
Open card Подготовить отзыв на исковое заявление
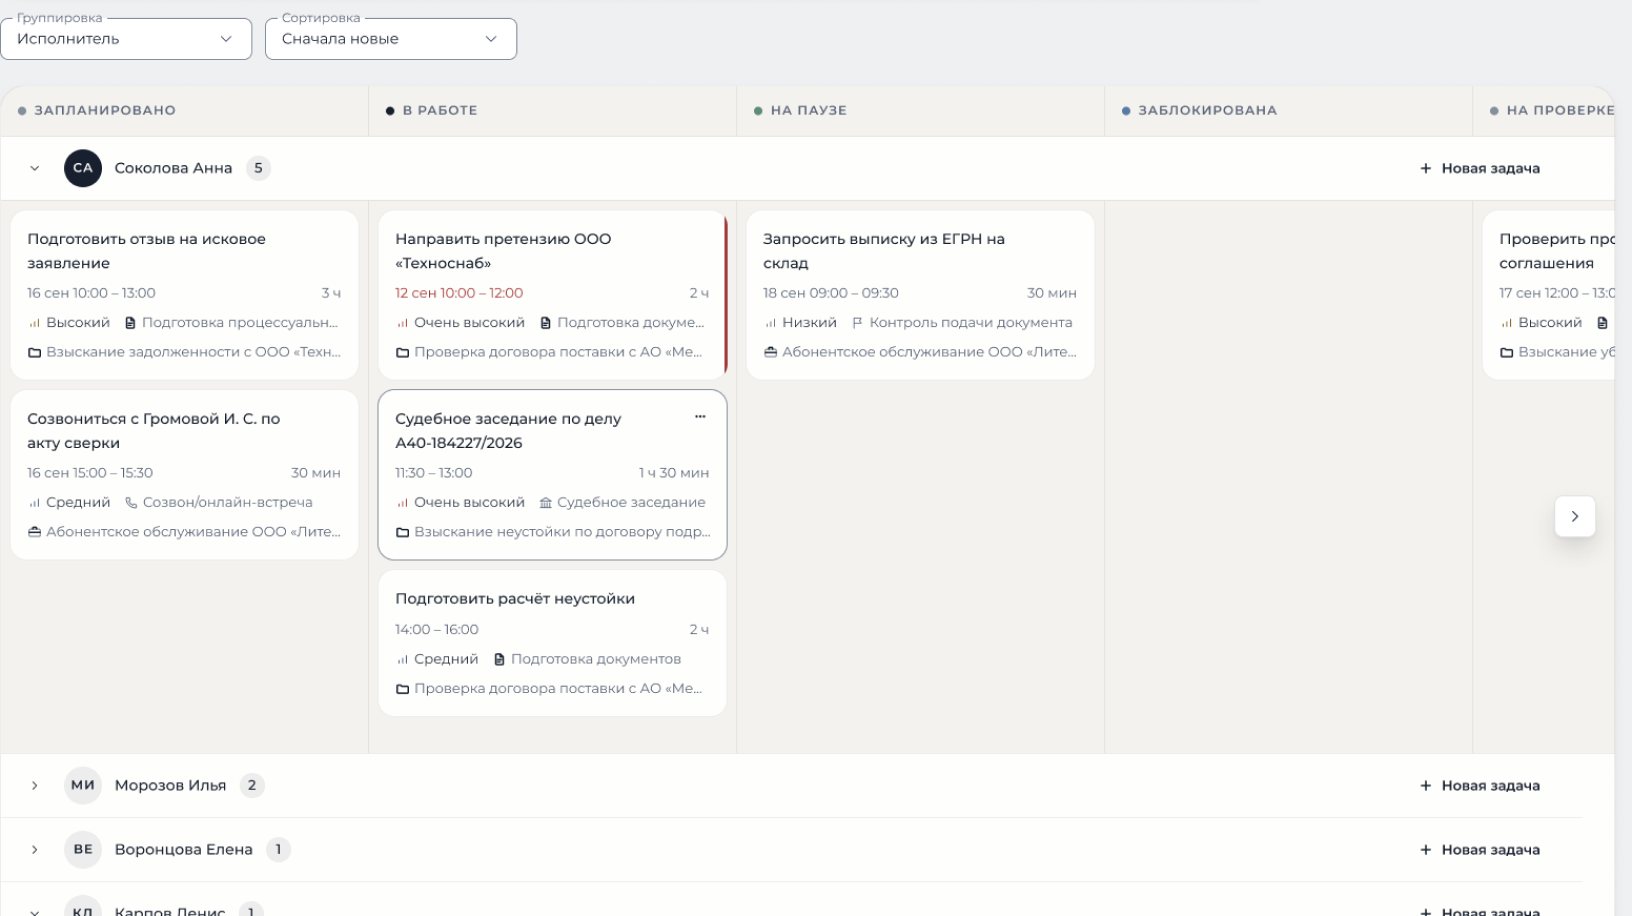(x=184, y=295)
